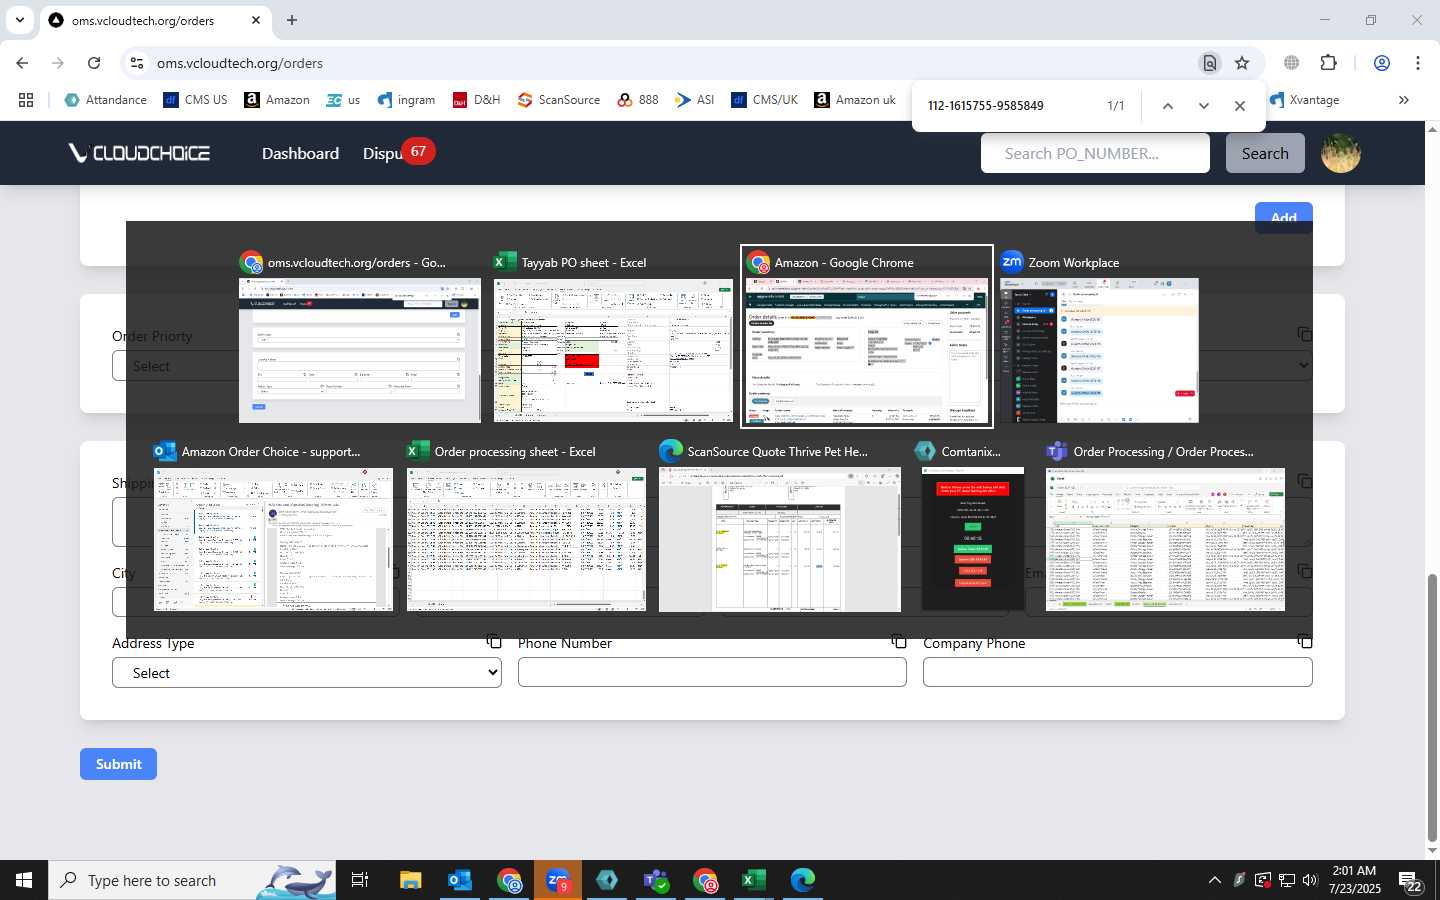Open the Dashboard menu item
This screenshot has width=1440, height=900.
300,153
